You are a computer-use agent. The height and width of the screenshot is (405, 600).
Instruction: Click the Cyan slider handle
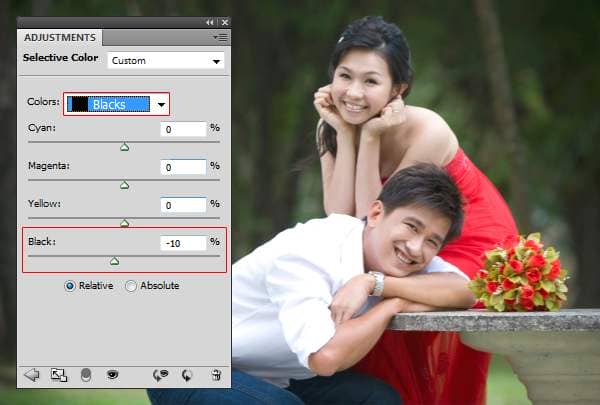coord(124,147)
